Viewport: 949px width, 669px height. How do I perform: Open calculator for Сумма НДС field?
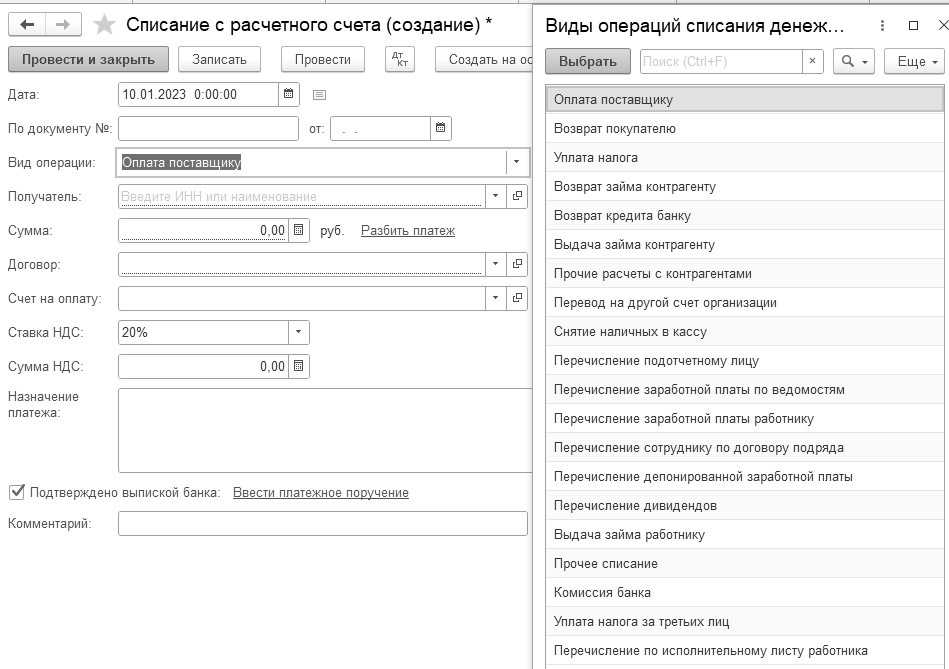pos(299,366)
